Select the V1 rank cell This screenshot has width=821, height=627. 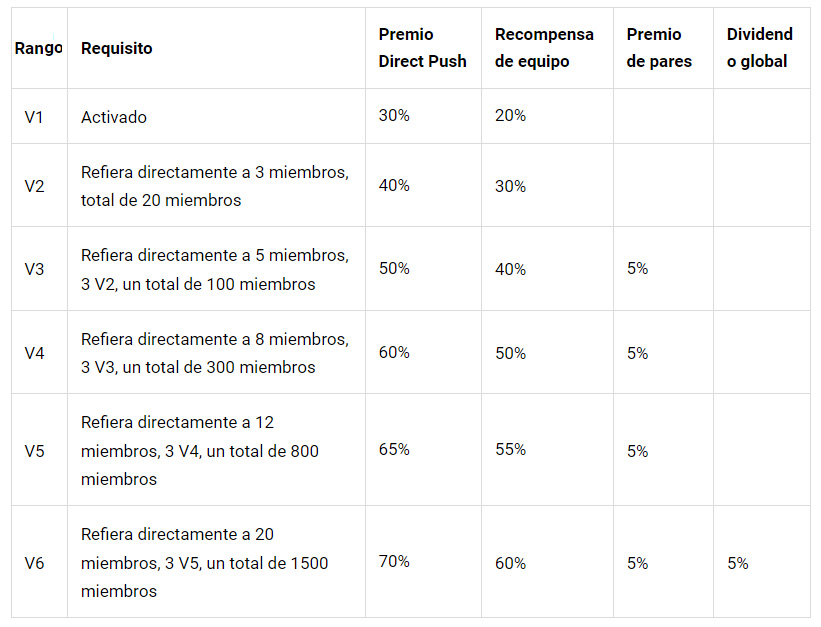tap(34, 117)
